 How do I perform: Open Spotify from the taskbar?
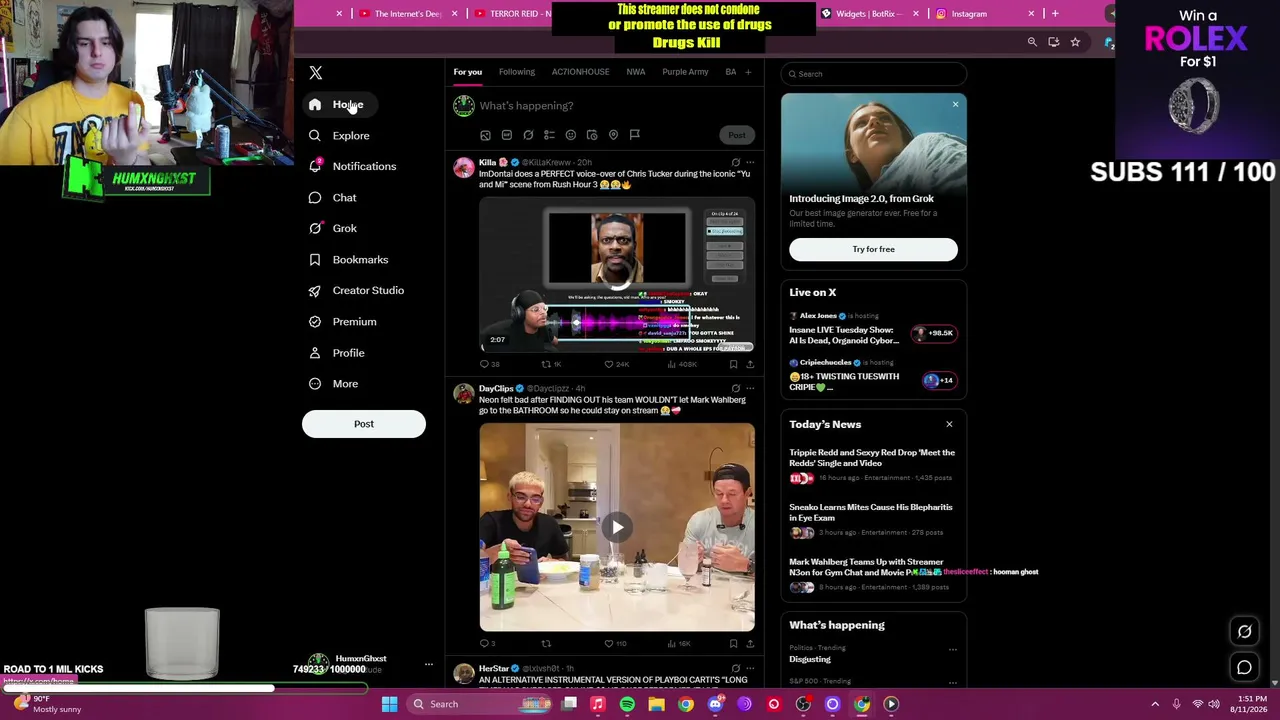627,704
